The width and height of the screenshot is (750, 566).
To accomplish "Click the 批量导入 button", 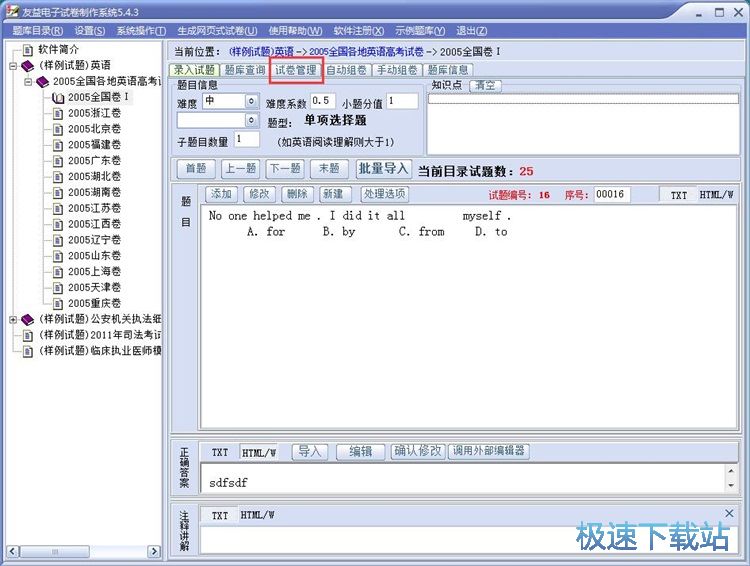I will (384, 168).
